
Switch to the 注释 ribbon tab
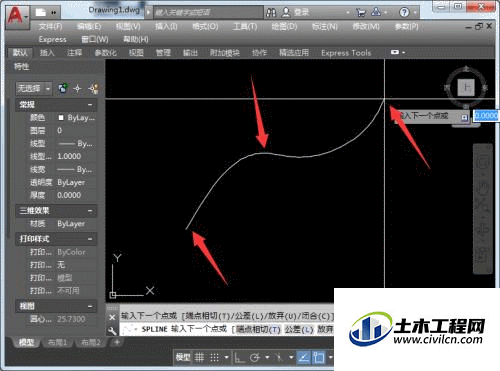(74, 53)
